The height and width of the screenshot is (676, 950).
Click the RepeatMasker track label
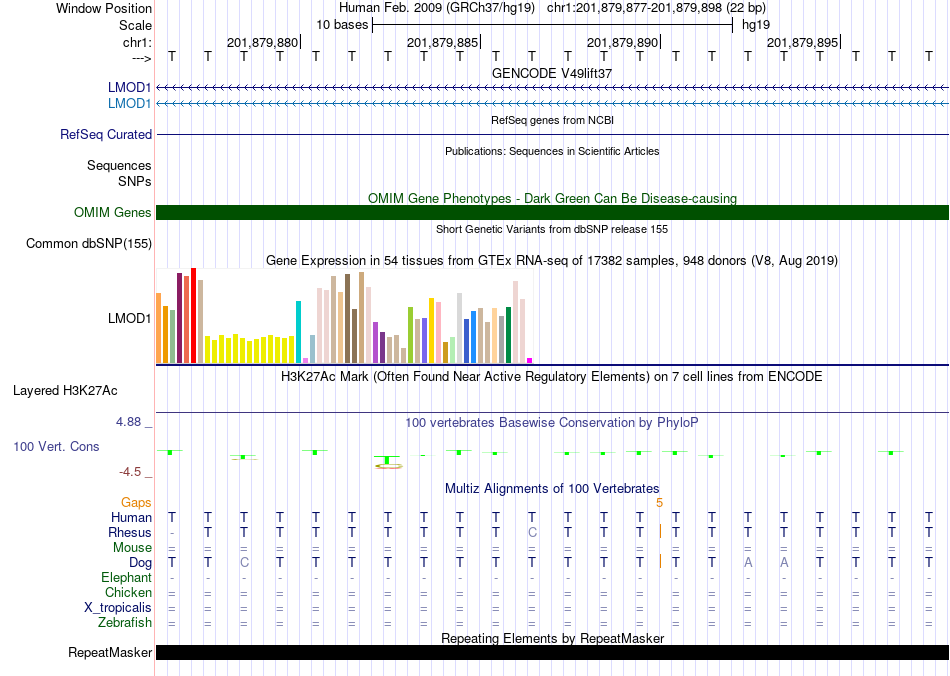pyautogui.click(x=110, y=652)
